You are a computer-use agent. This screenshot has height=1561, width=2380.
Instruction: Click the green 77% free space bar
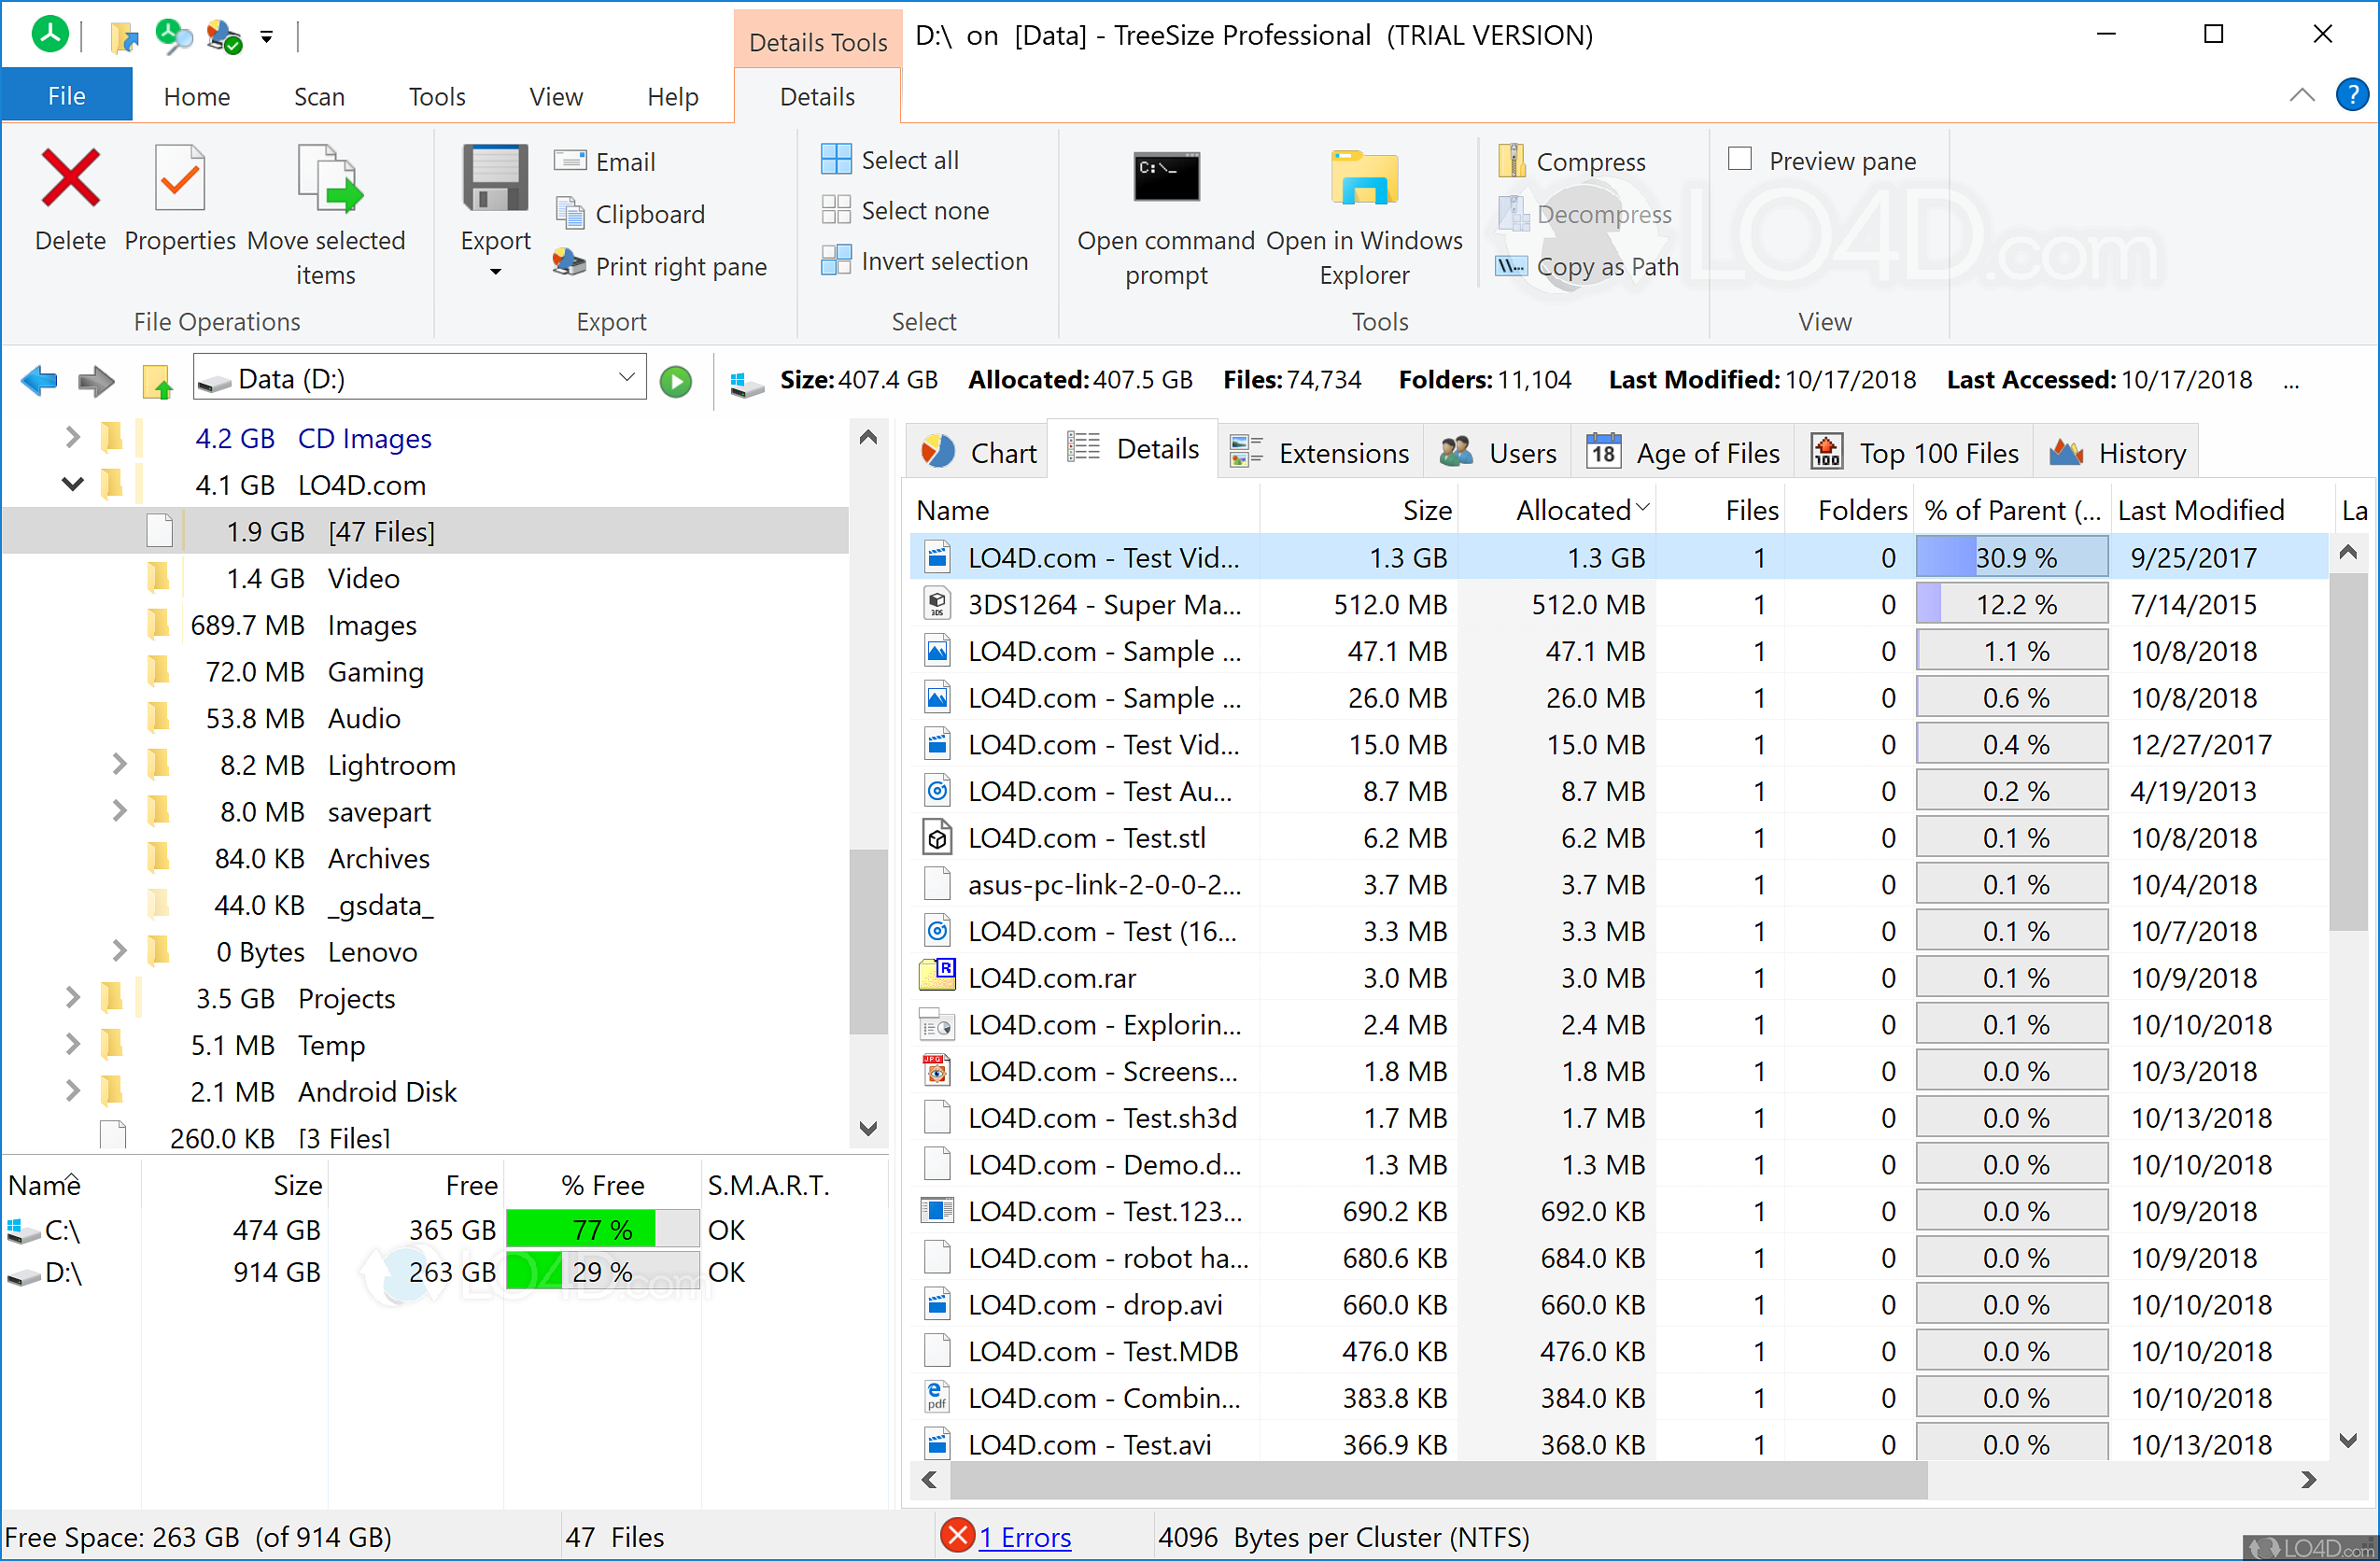580,1228
